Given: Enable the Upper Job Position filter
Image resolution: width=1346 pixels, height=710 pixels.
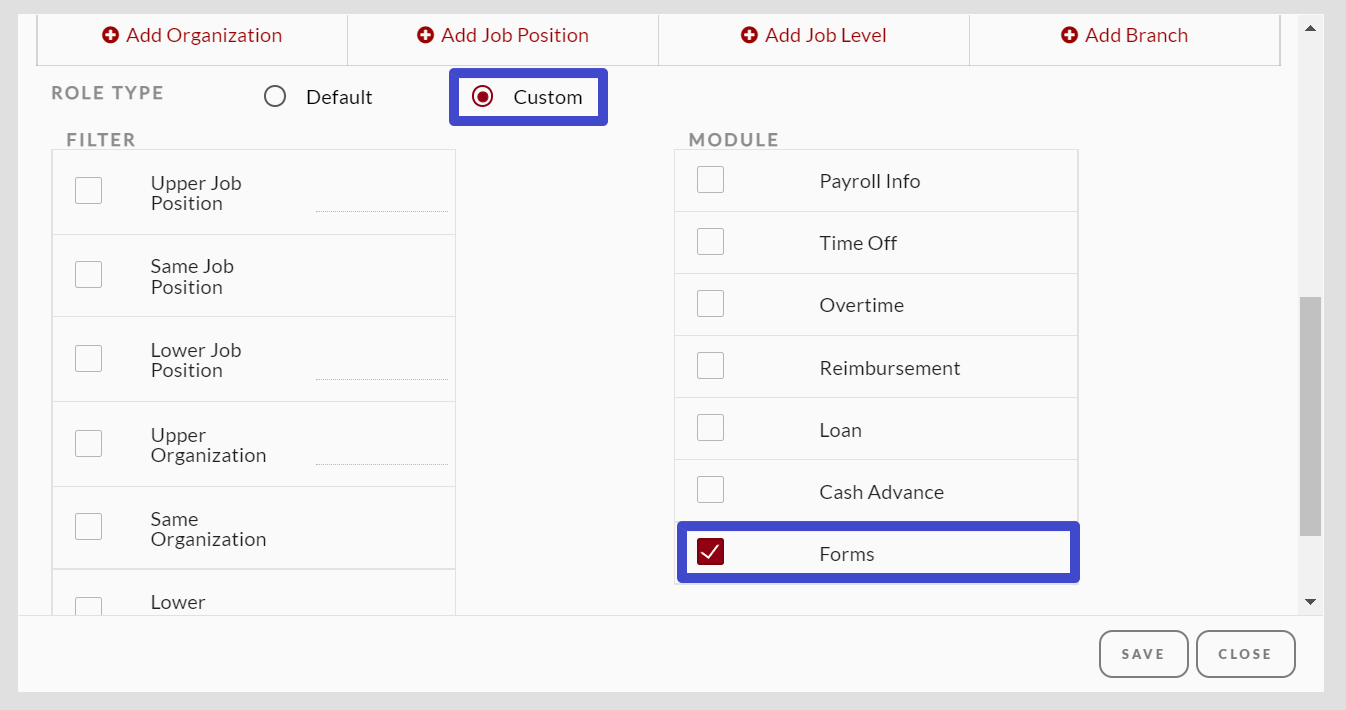Looking at the screenshot, I should 89,190.
